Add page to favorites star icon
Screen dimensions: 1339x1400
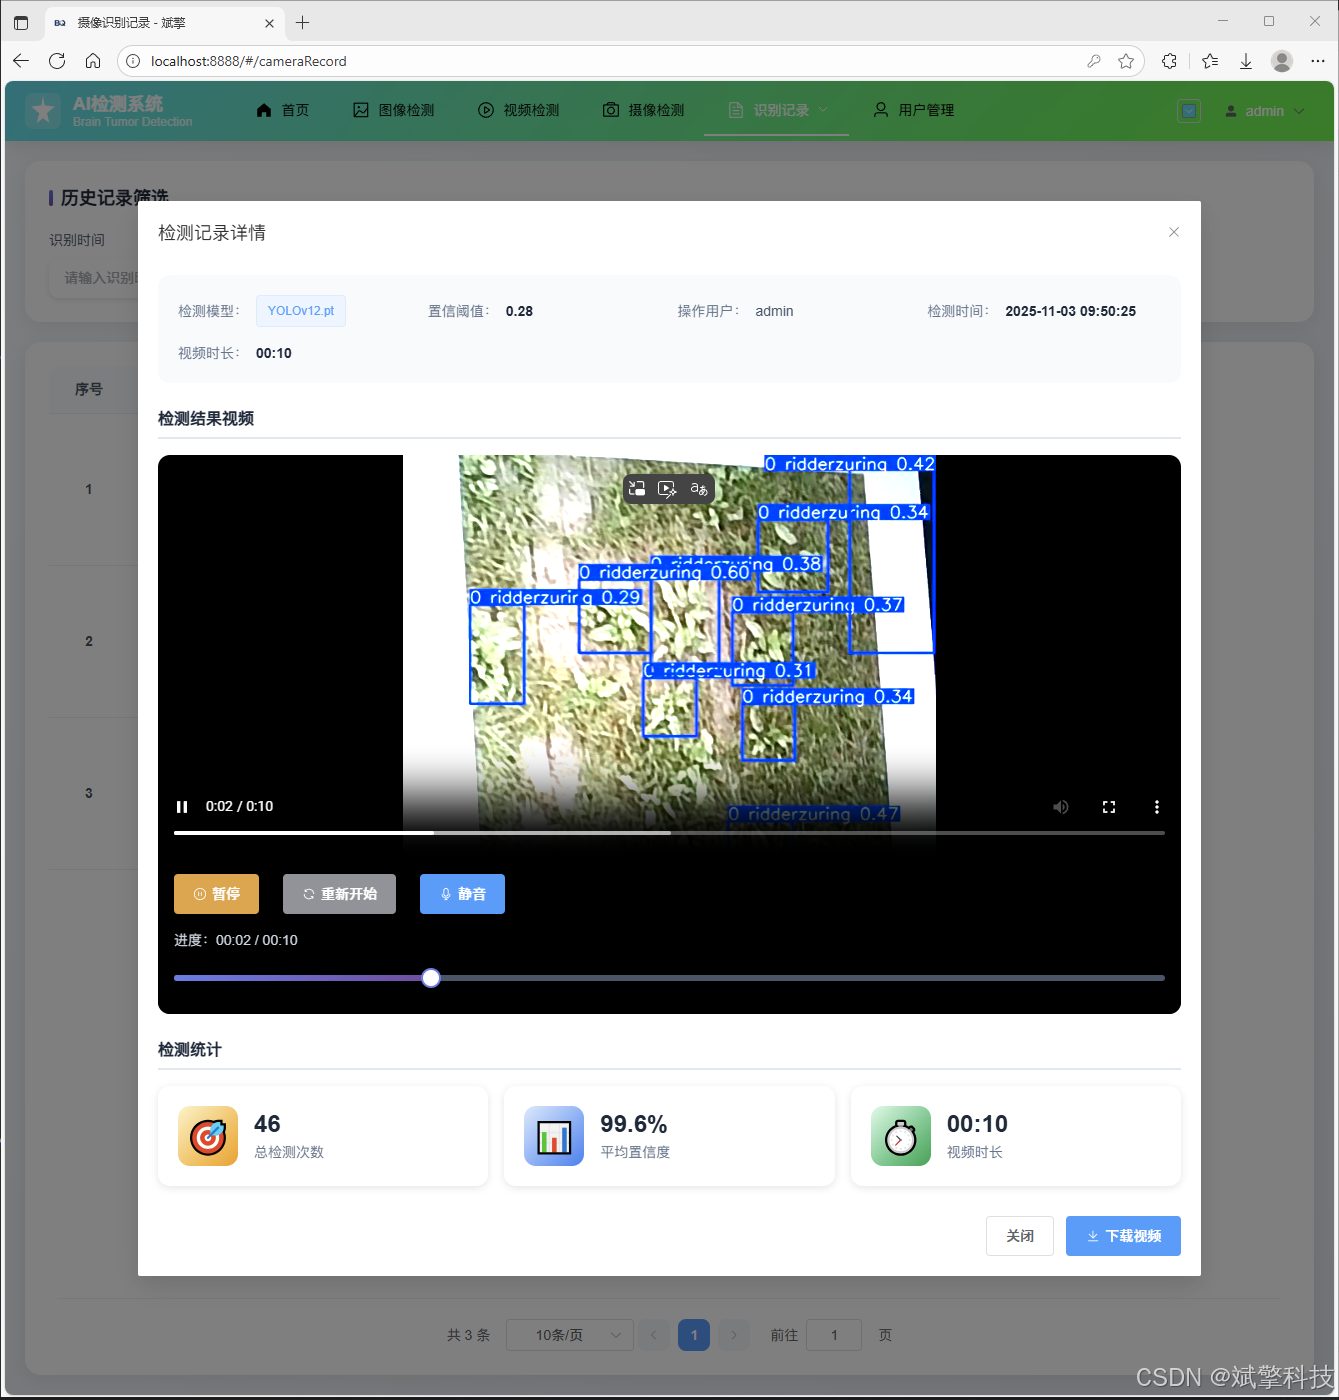click(x=1126, y=61)
